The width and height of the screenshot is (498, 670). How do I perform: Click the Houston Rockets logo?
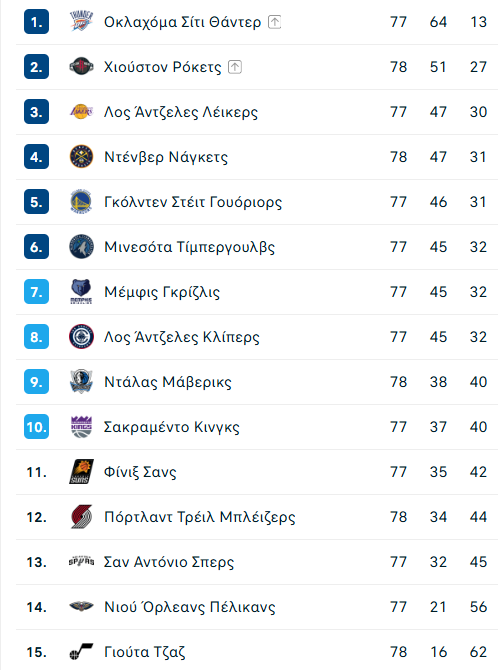pyautogui.click(x=81, y=67)
